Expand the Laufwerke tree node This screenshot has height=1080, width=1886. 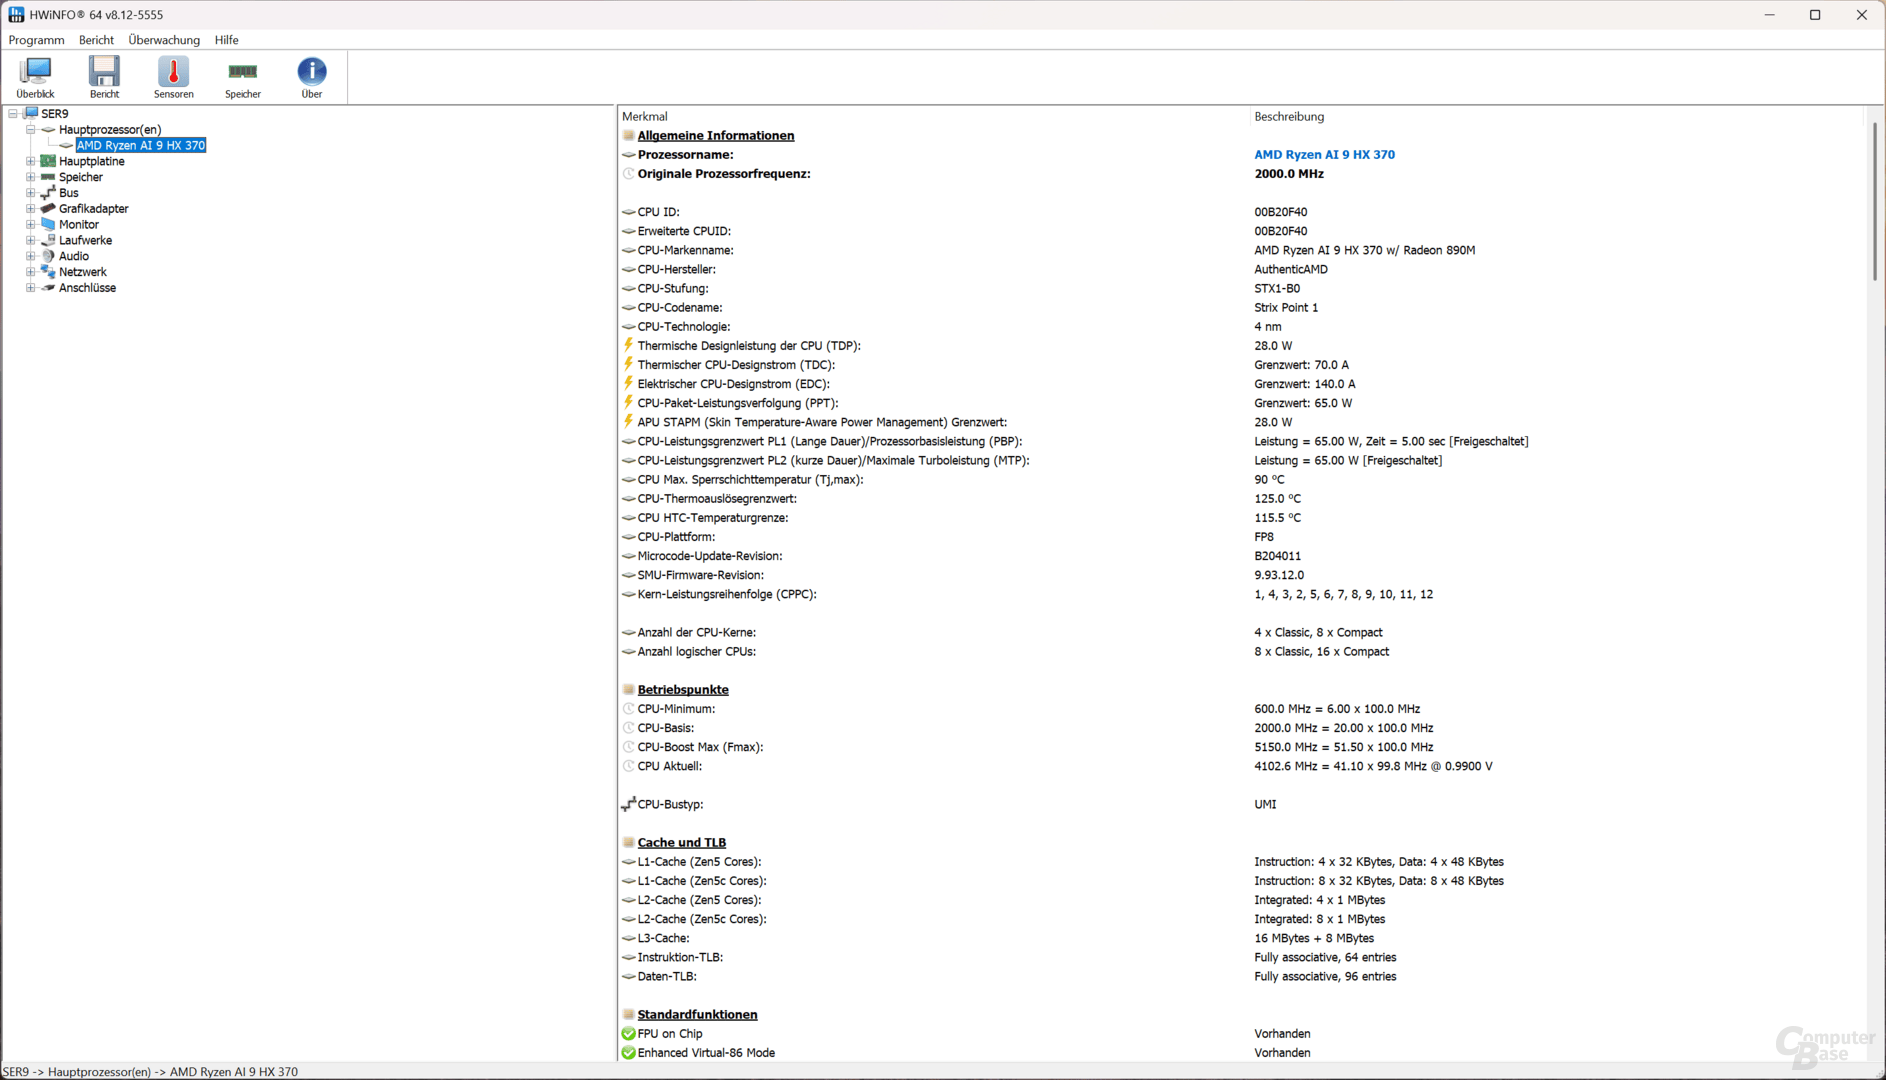pyautogui.click(x=30, y=240)
